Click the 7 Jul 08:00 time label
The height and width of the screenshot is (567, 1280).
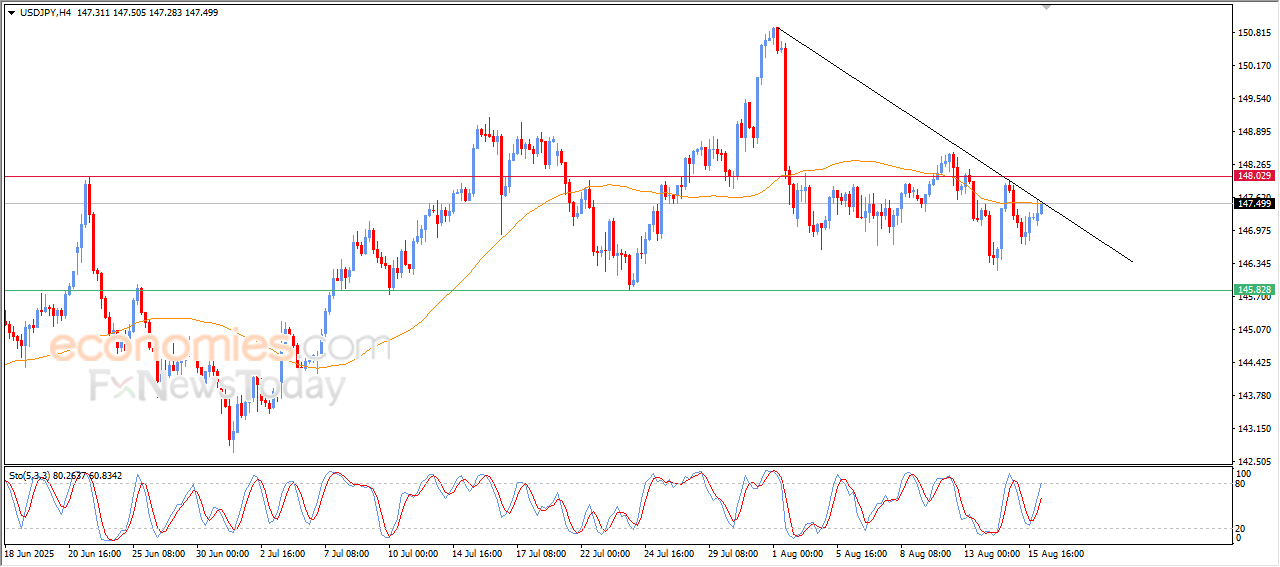[x=349, y=553]
